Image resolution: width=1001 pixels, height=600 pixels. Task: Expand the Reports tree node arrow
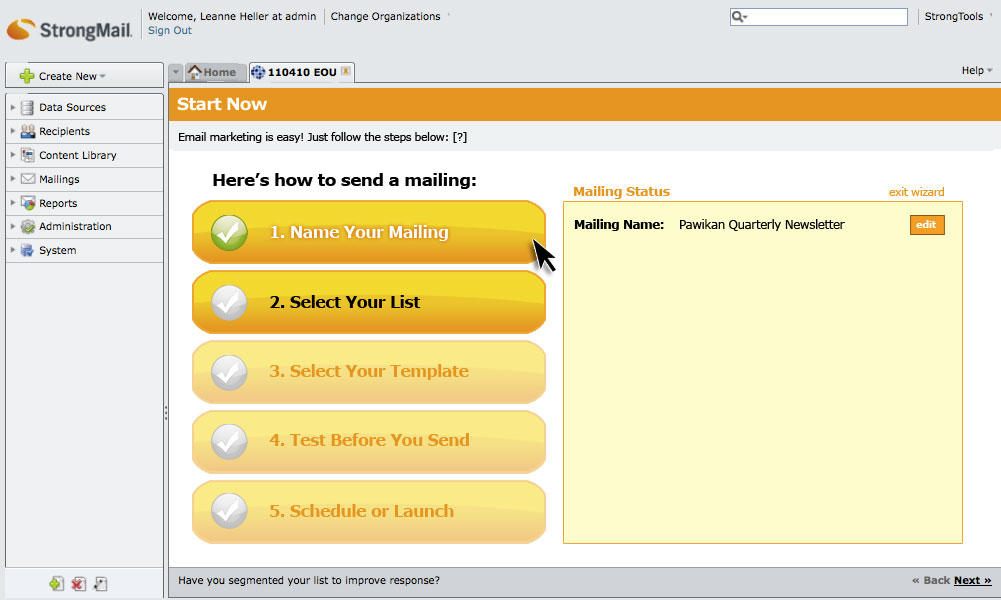12,203
